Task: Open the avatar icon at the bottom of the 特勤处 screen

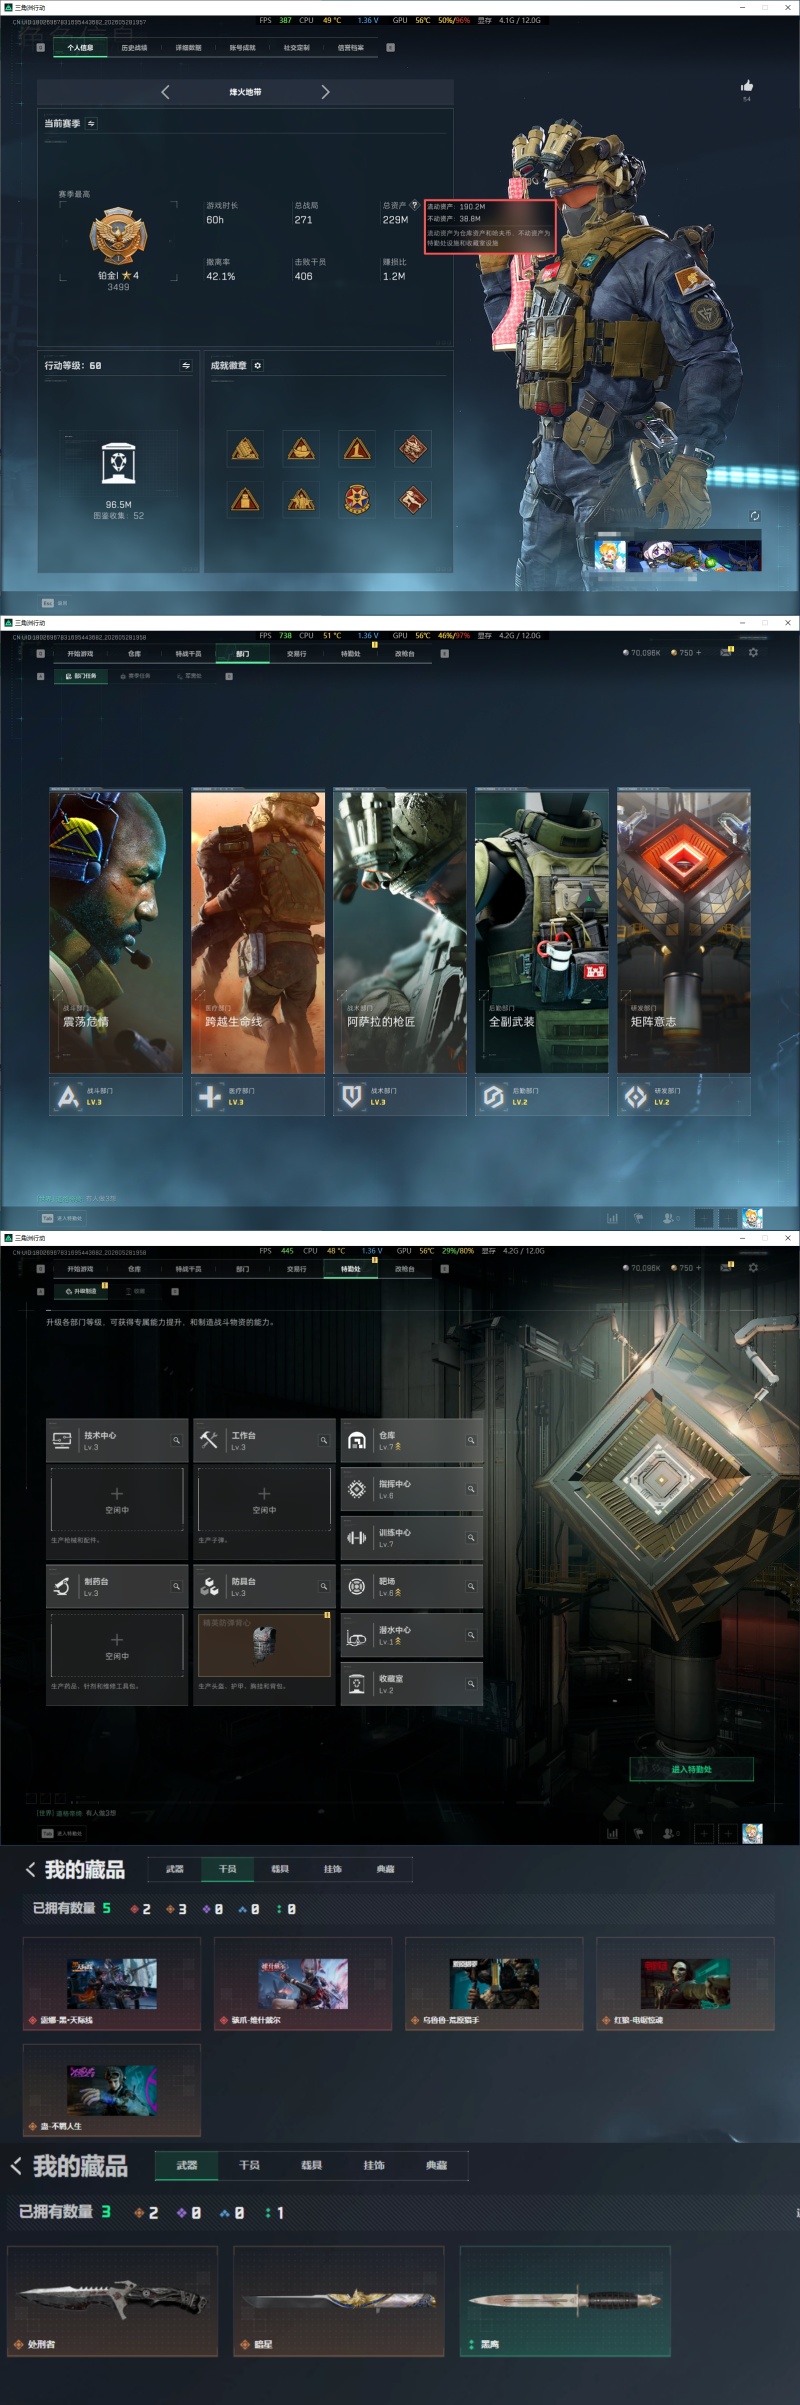Action: pyautogui.click(x=753, y=1833)
